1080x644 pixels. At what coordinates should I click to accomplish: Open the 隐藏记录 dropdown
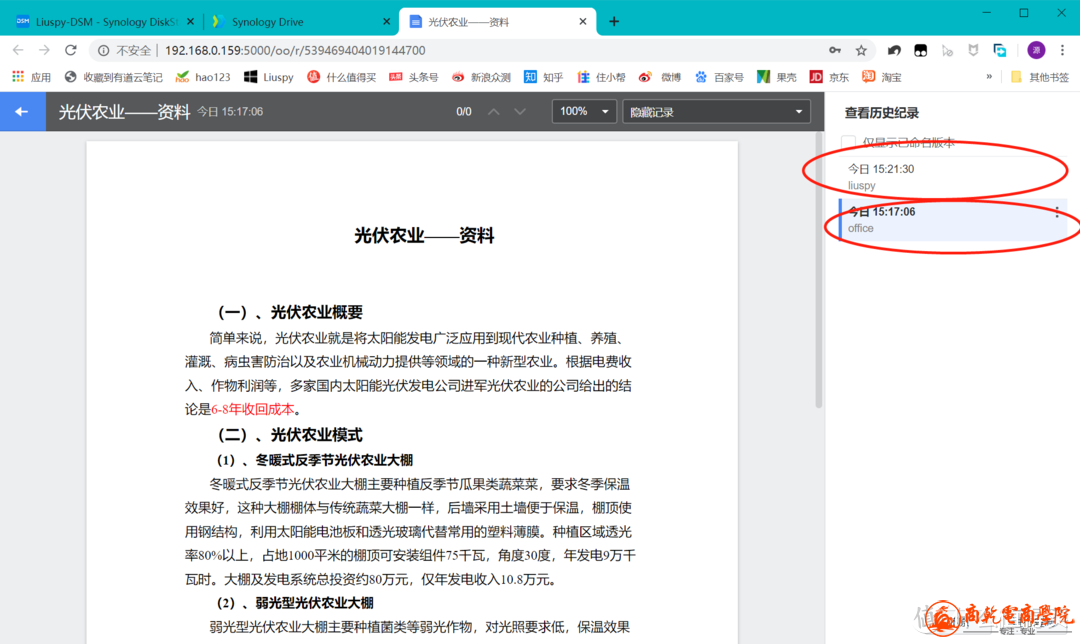click(x=716, y=112)
